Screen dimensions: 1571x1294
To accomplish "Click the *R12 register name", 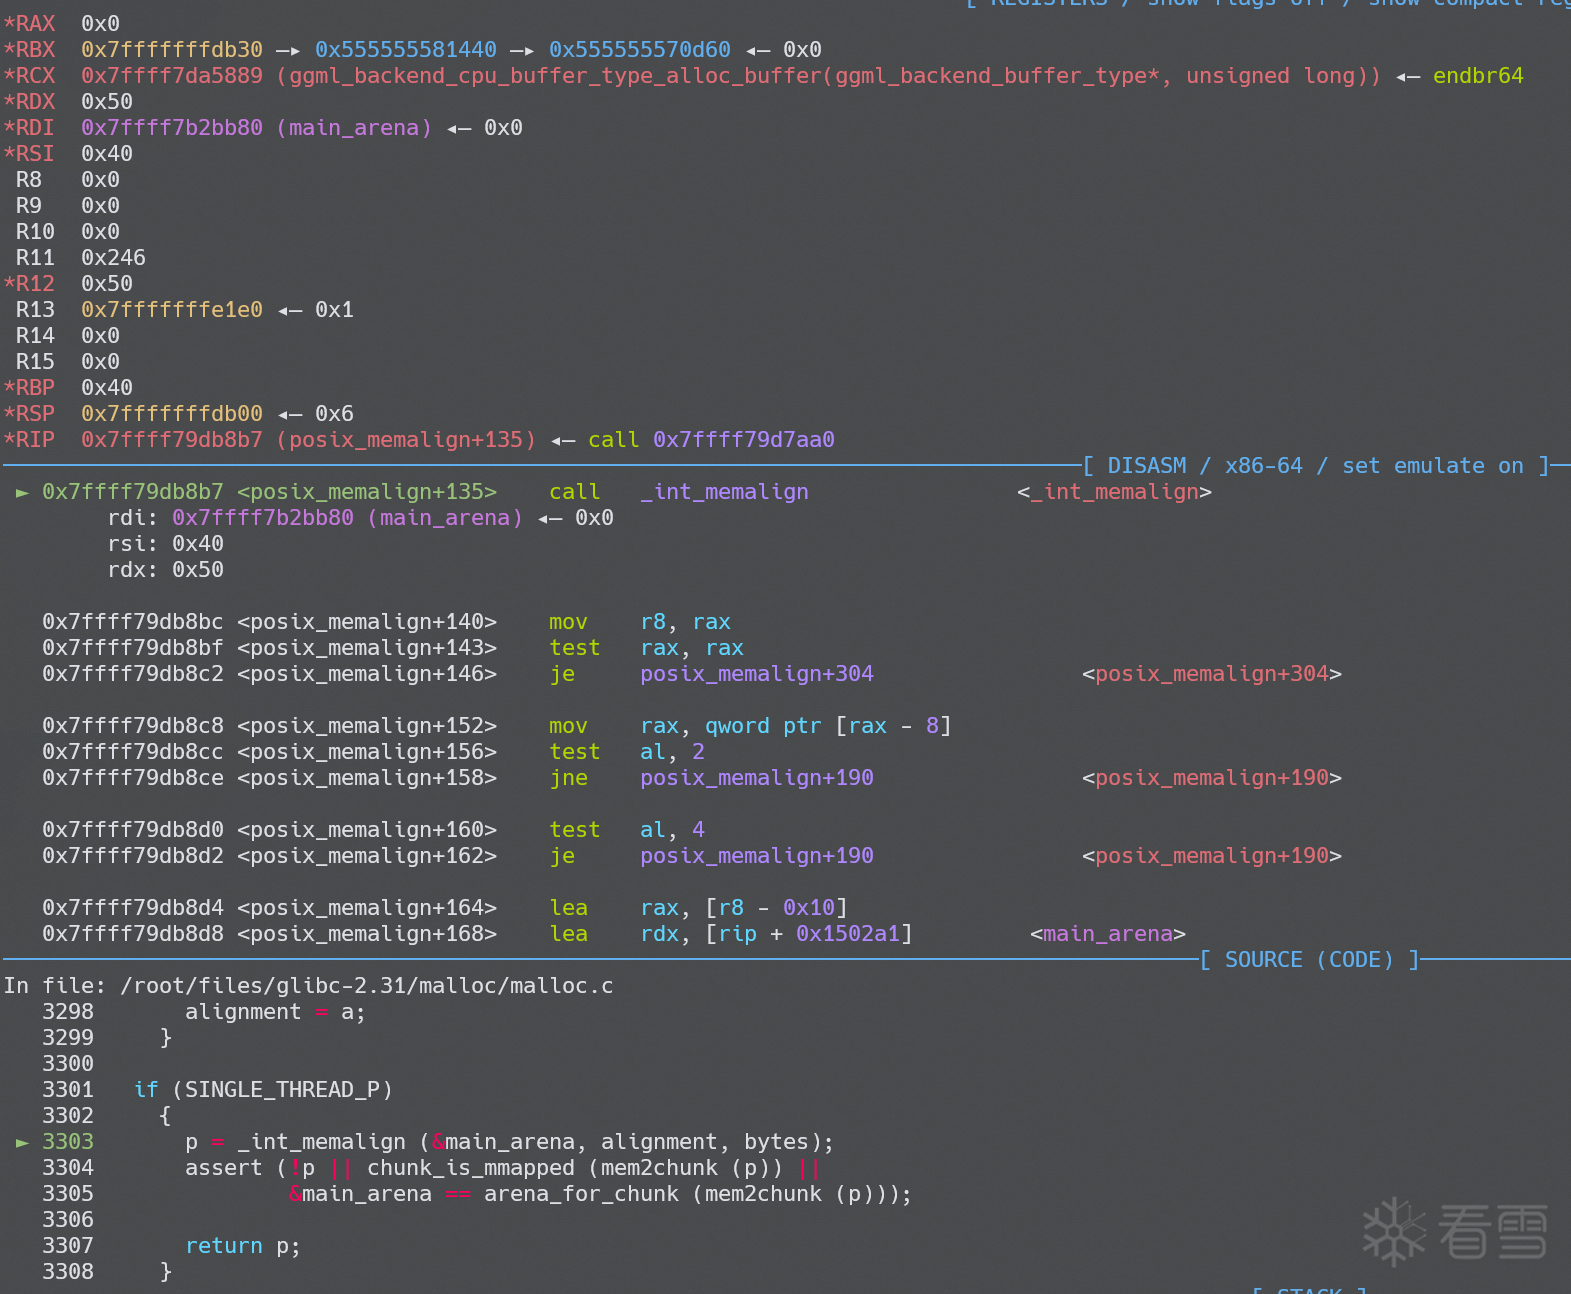I will (30, 283).
